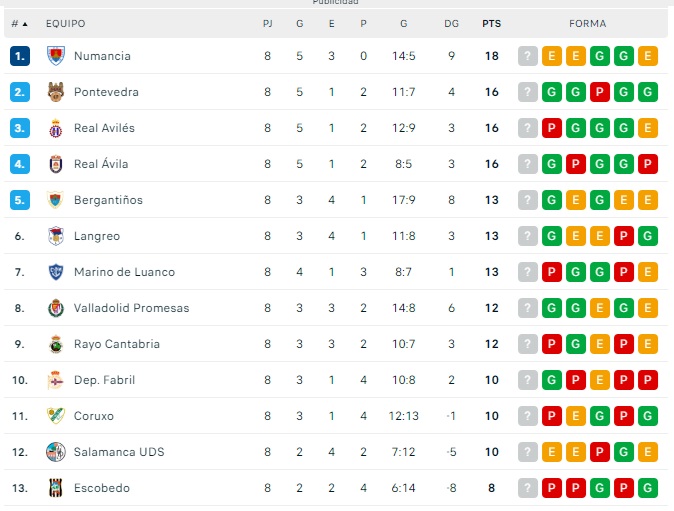674x511 pixels.
Task: Sort standings by PTS column header
Action: (x=491, y=23)
